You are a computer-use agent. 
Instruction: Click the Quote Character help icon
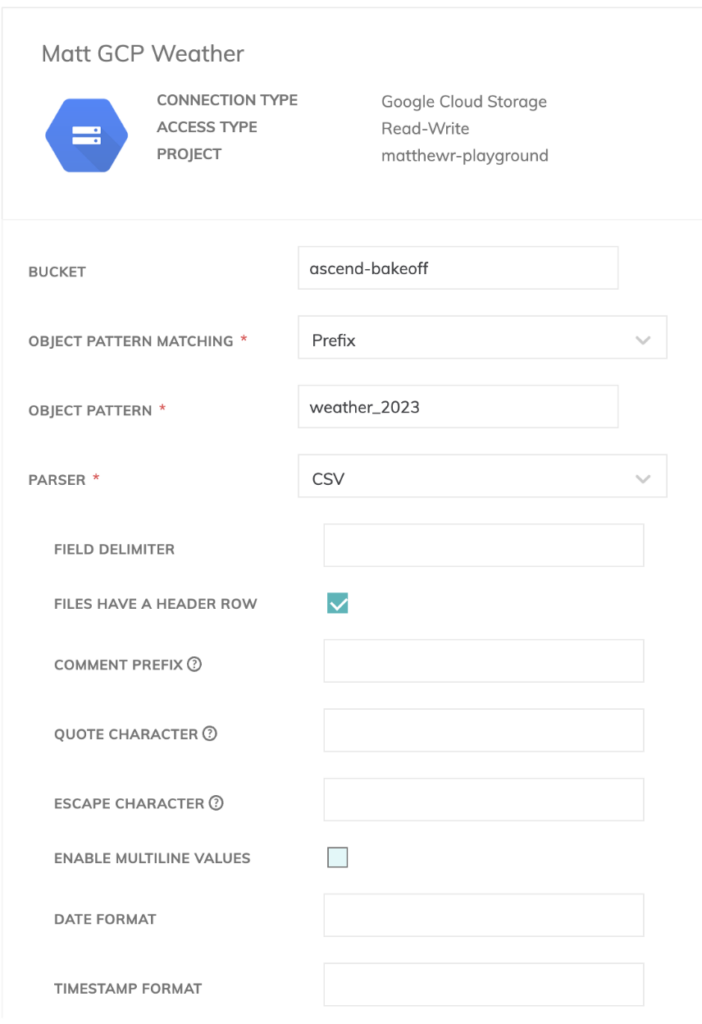pos(210,734)
